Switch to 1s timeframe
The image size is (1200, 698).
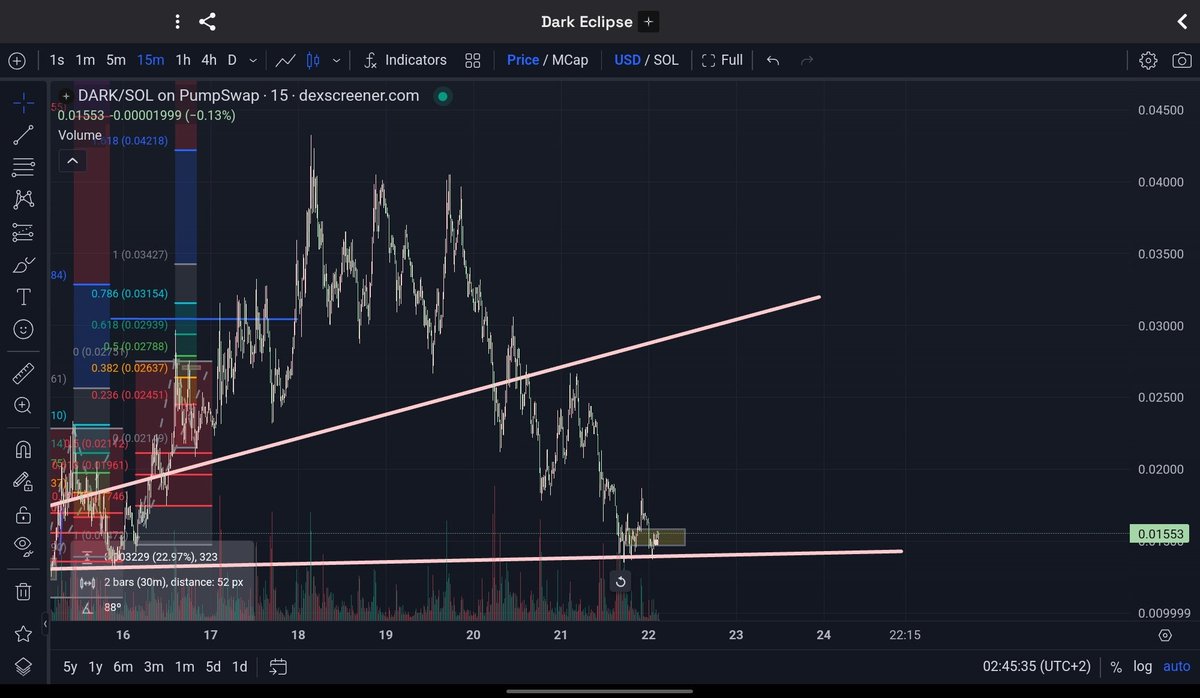[x=57, y=60]
